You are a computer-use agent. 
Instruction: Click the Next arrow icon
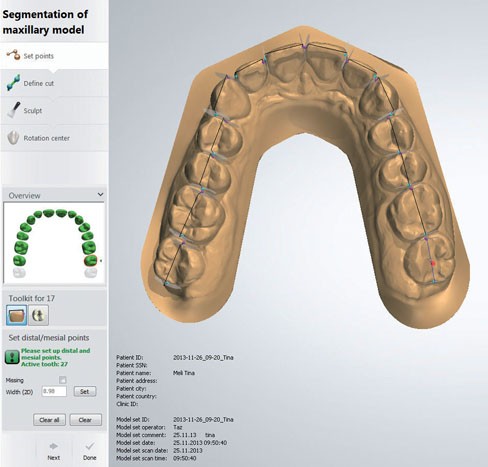tap(53, 446)
